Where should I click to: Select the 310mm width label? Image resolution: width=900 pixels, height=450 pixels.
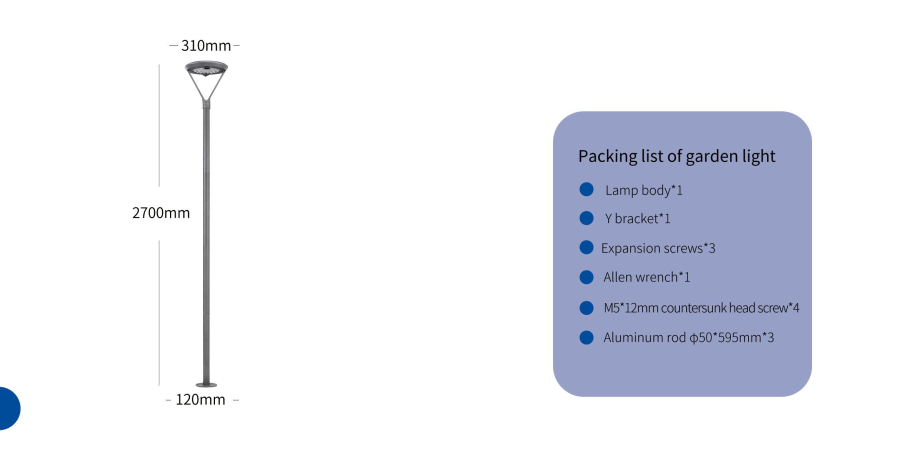click(x=206, y=45)
